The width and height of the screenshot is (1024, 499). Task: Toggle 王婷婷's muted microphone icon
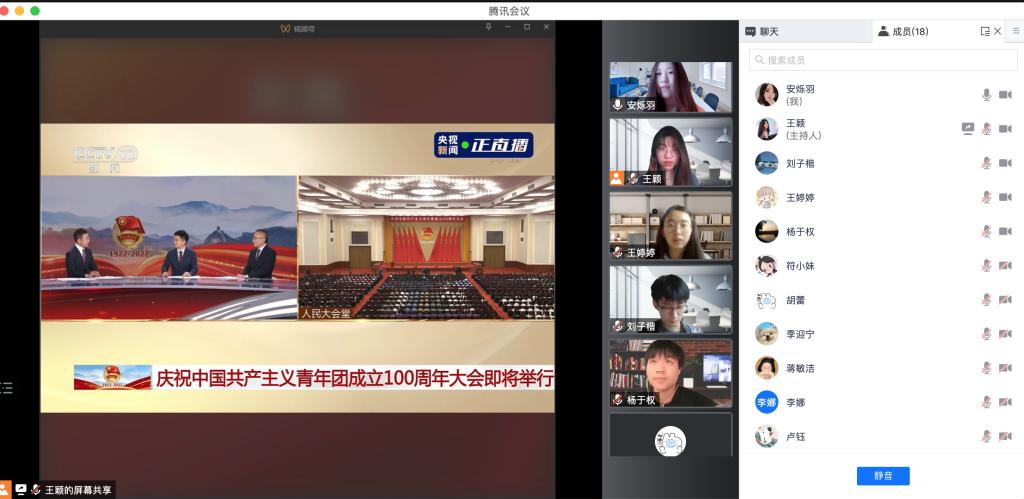[x=986, y=197]
